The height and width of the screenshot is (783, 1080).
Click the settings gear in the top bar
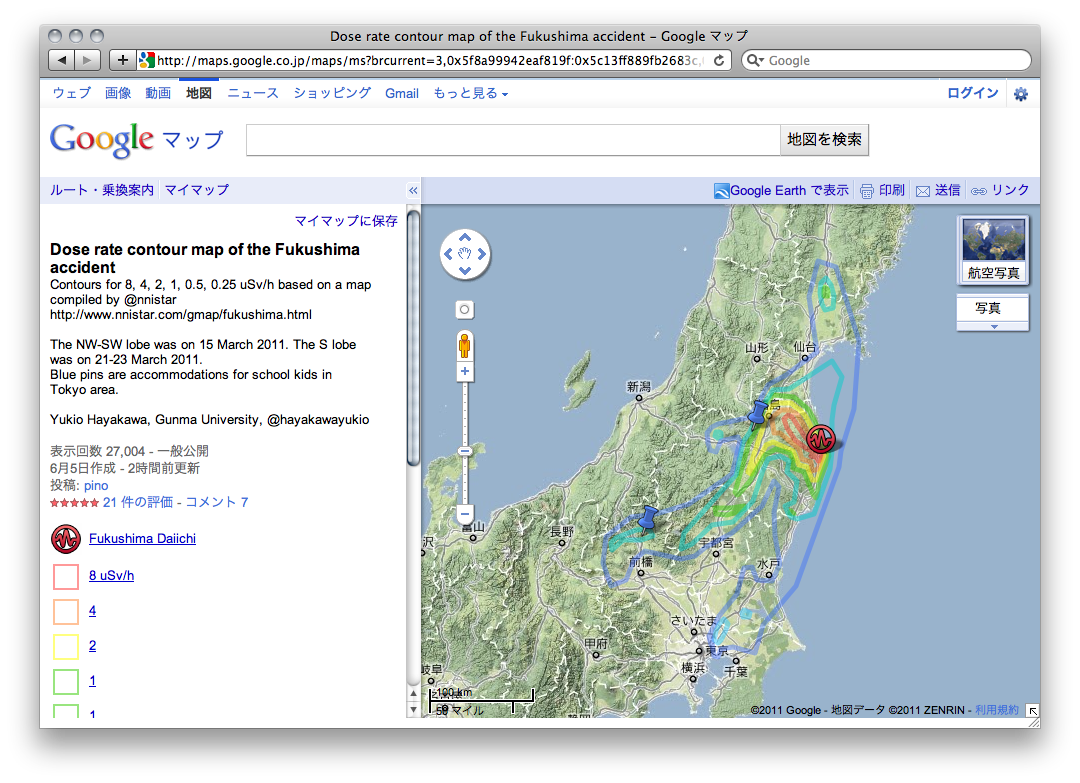click(x=1020, y=92)
